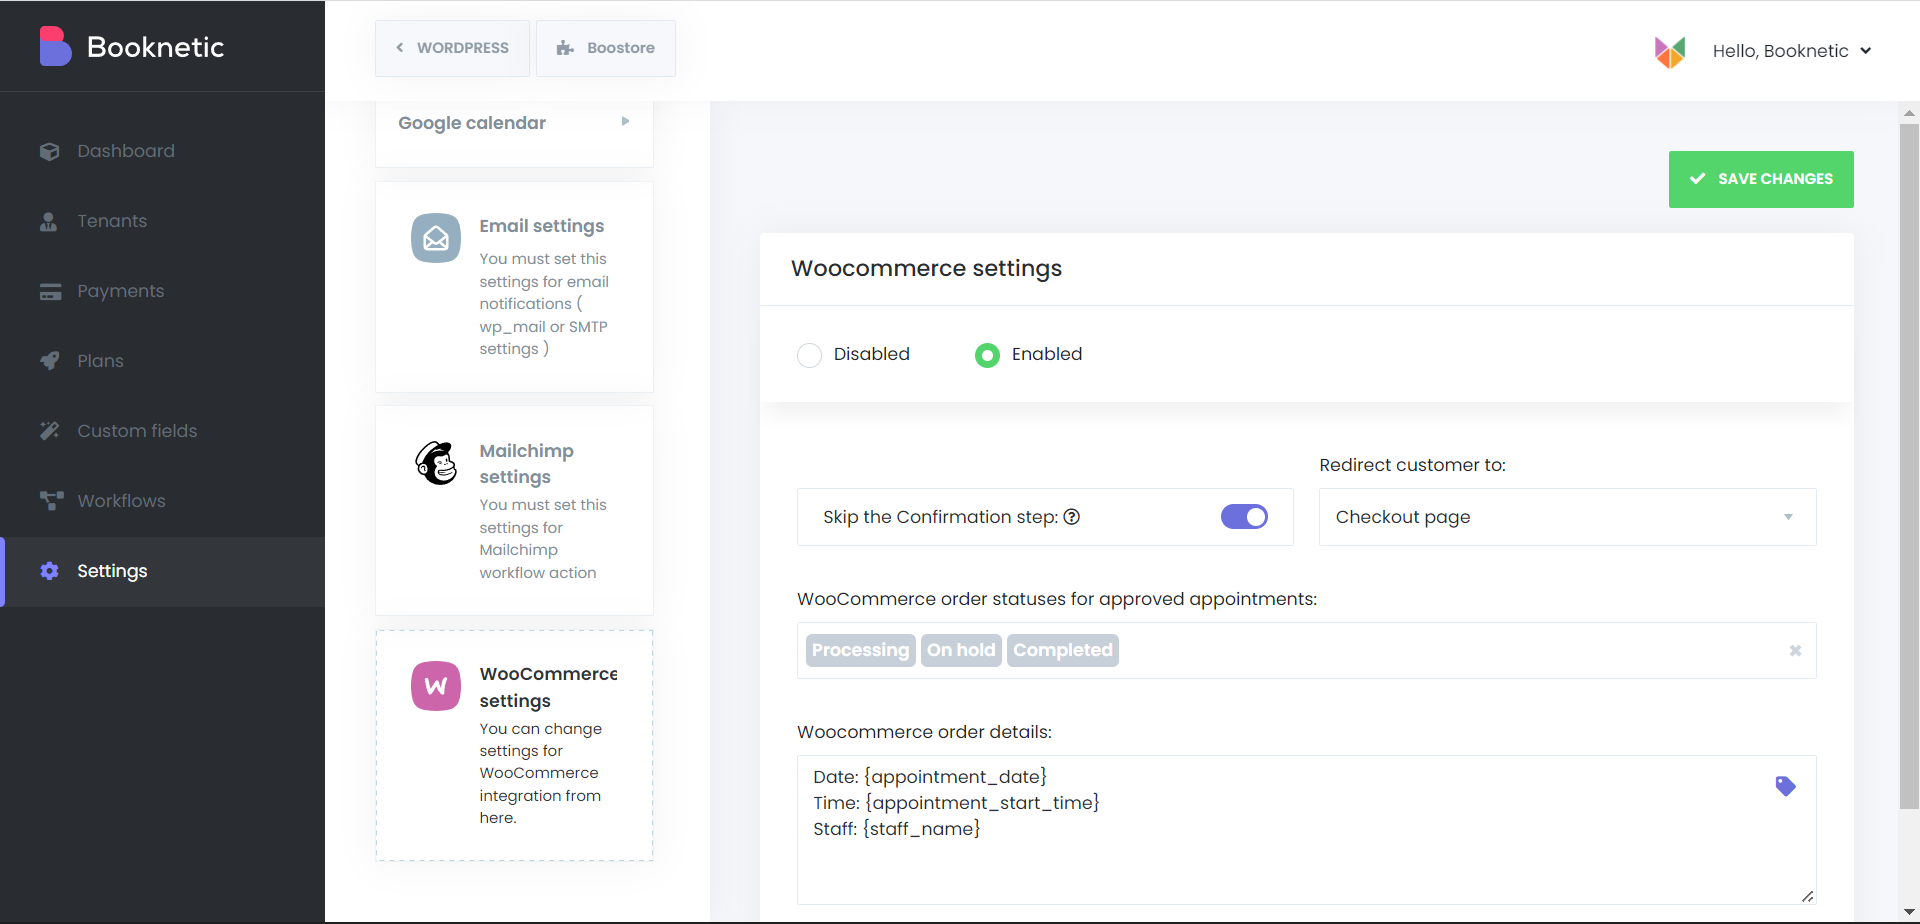This screenshot has height=924, width=1920.
Task: Click the user avatar fox icon
Action: pyautogui.click(x=1670, y=51)
